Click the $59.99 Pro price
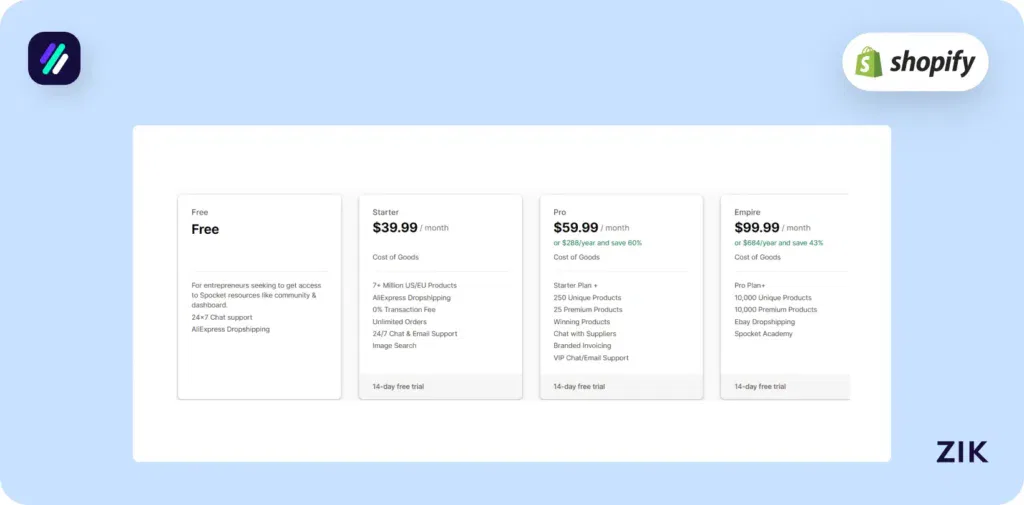 (x=576, y=227)
